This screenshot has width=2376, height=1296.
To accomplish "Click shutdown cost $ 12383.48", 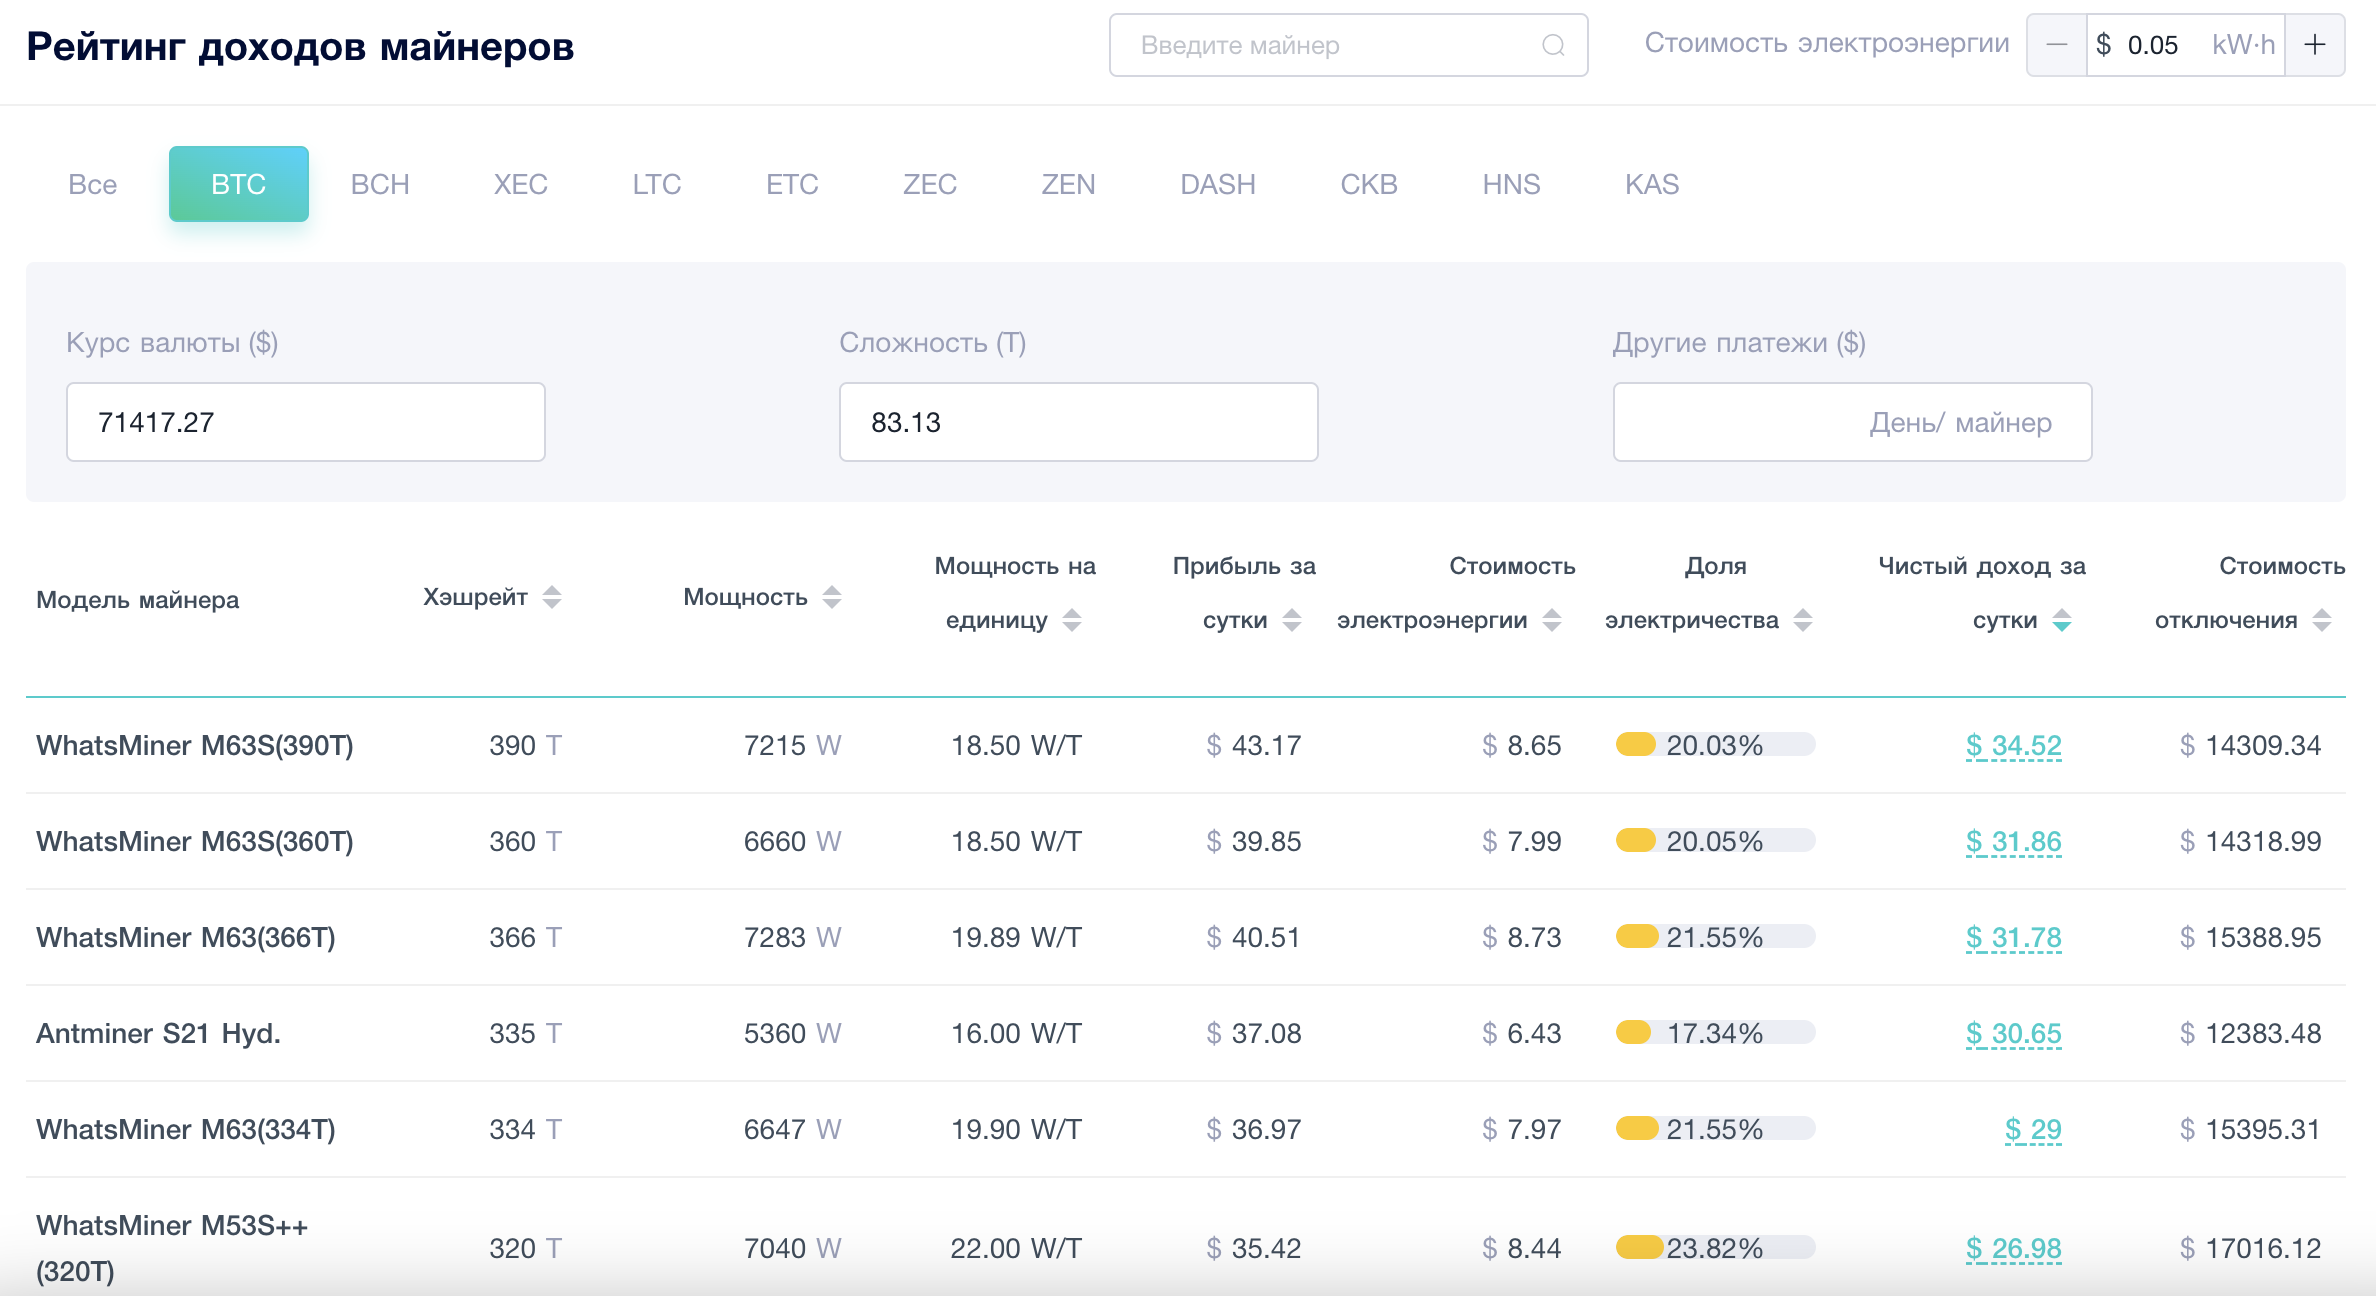I will pos(2251,1034).
